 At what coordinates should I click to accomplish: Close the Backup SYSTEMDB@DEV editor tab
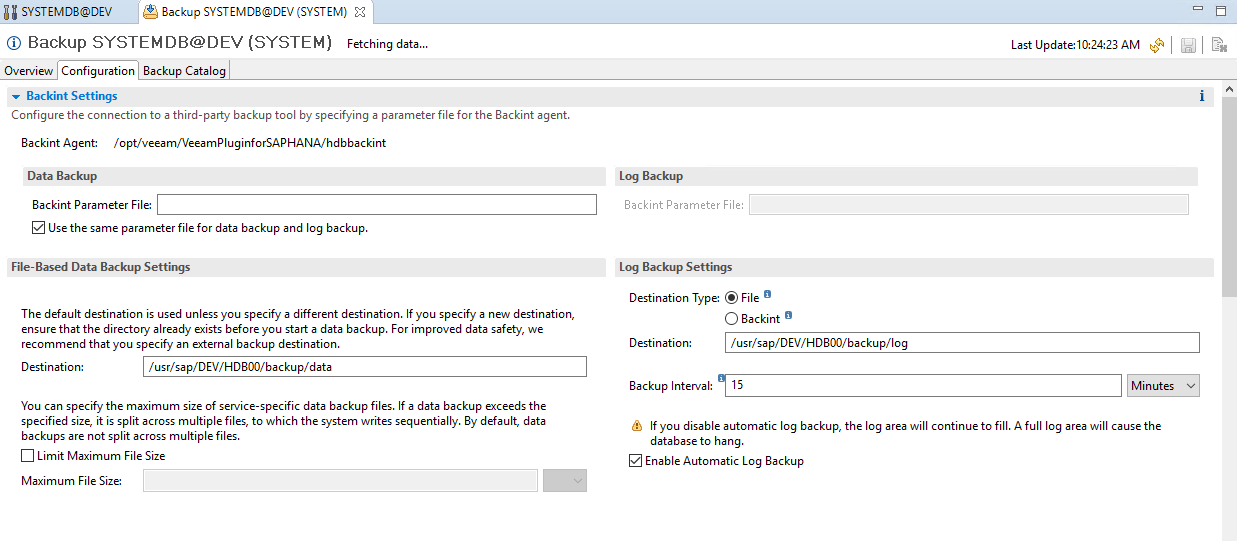tap(360, 12)
